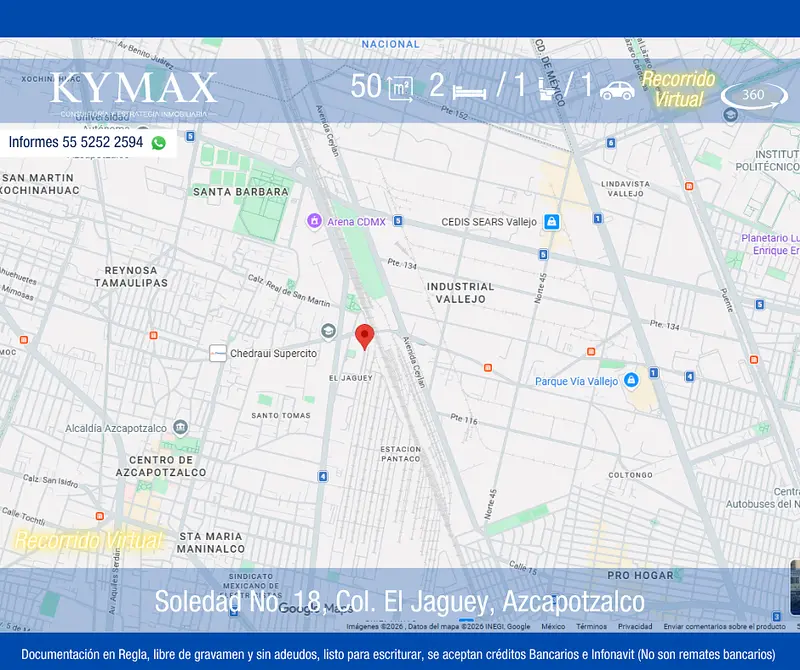Open the Arena CDMX purple marker icon
The width and height of the screenshot is (800, 670).
(x=314, y=221)
